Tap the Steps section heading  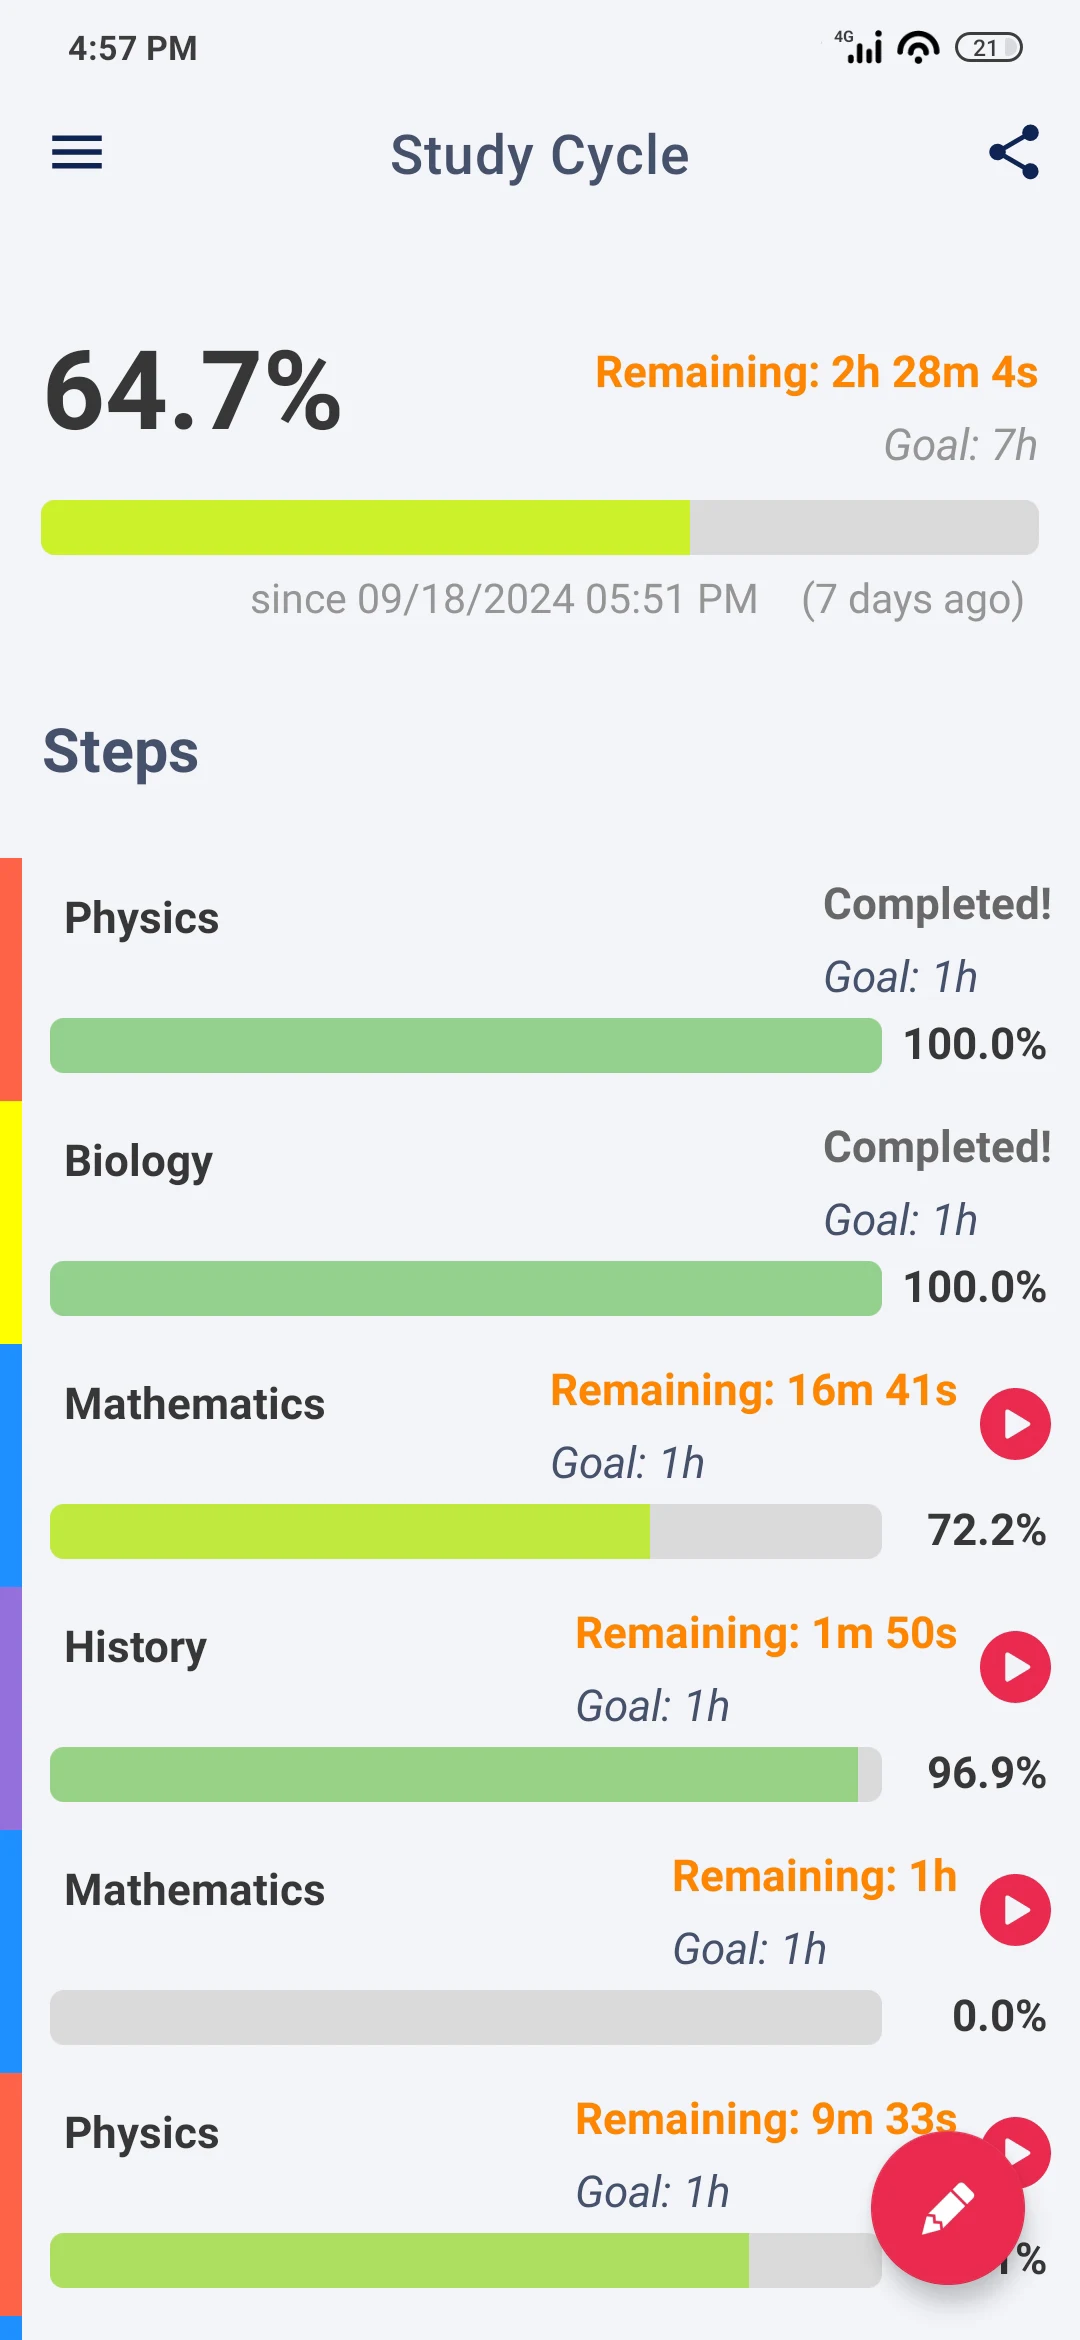click(121, 752)
